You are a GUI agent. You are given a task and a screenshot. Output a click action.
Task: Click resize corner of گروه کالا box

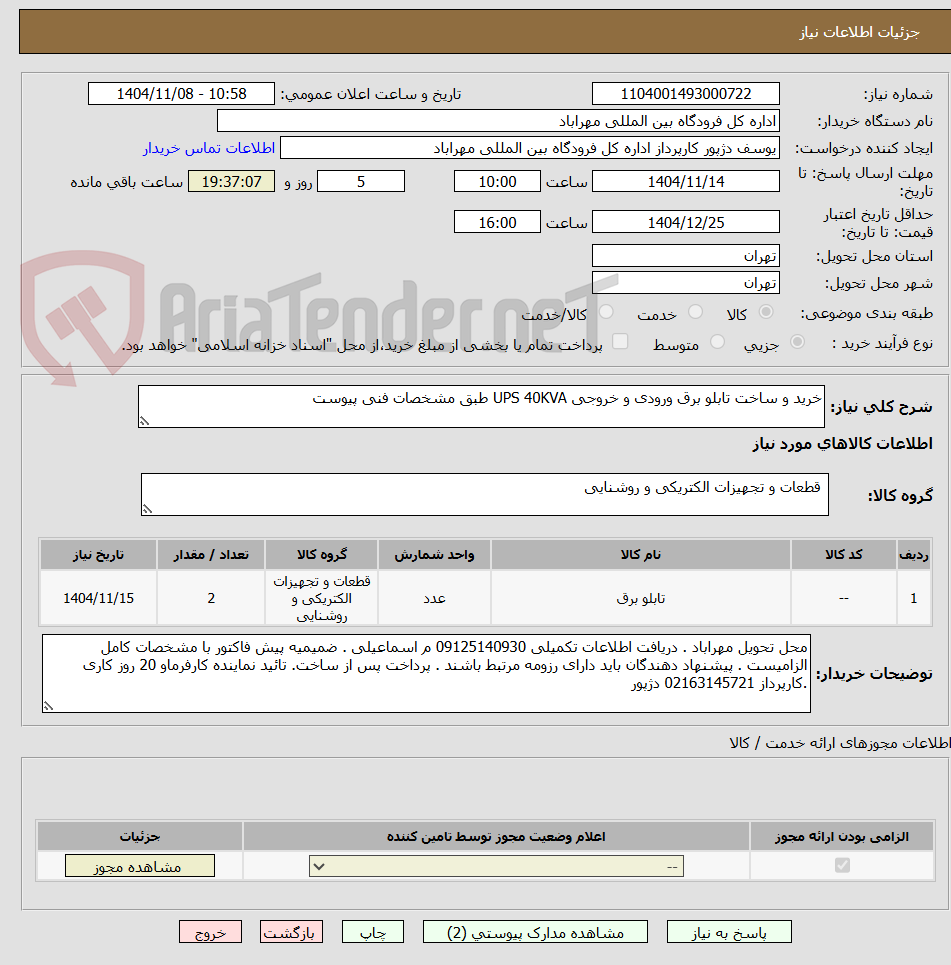(x=146, y=509)
